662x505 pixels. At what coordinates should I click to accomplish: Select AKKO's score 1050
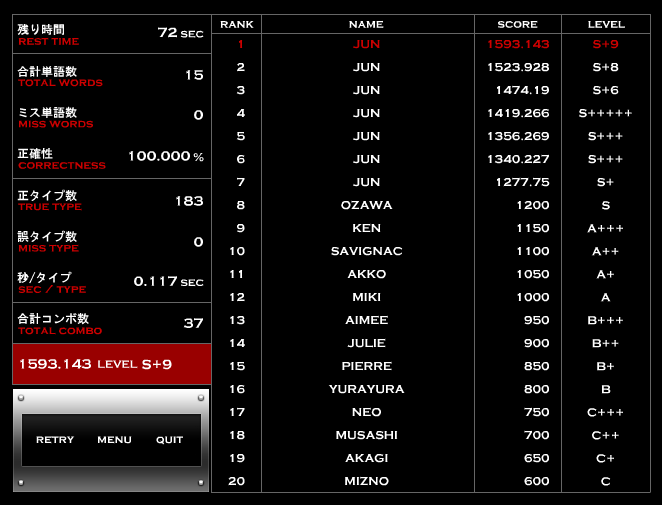533,274
